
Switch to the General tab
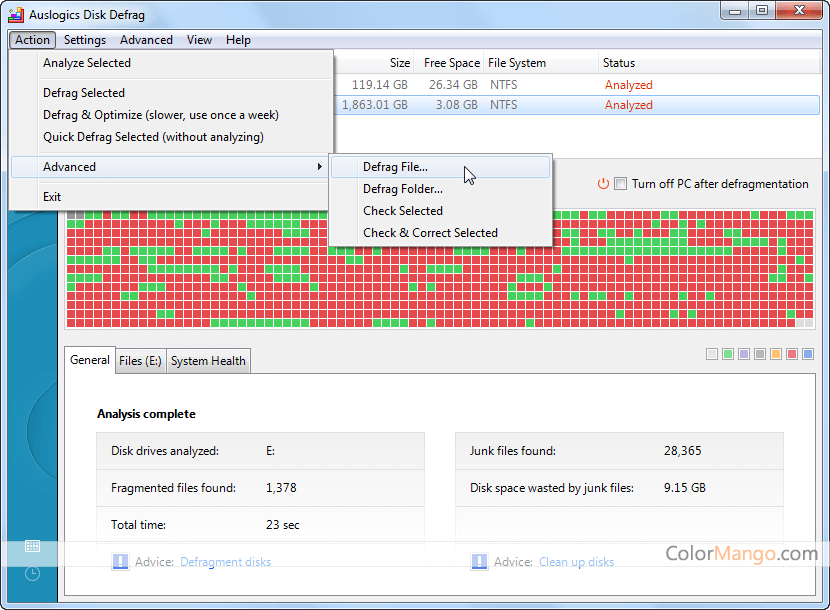coord(89,360)
